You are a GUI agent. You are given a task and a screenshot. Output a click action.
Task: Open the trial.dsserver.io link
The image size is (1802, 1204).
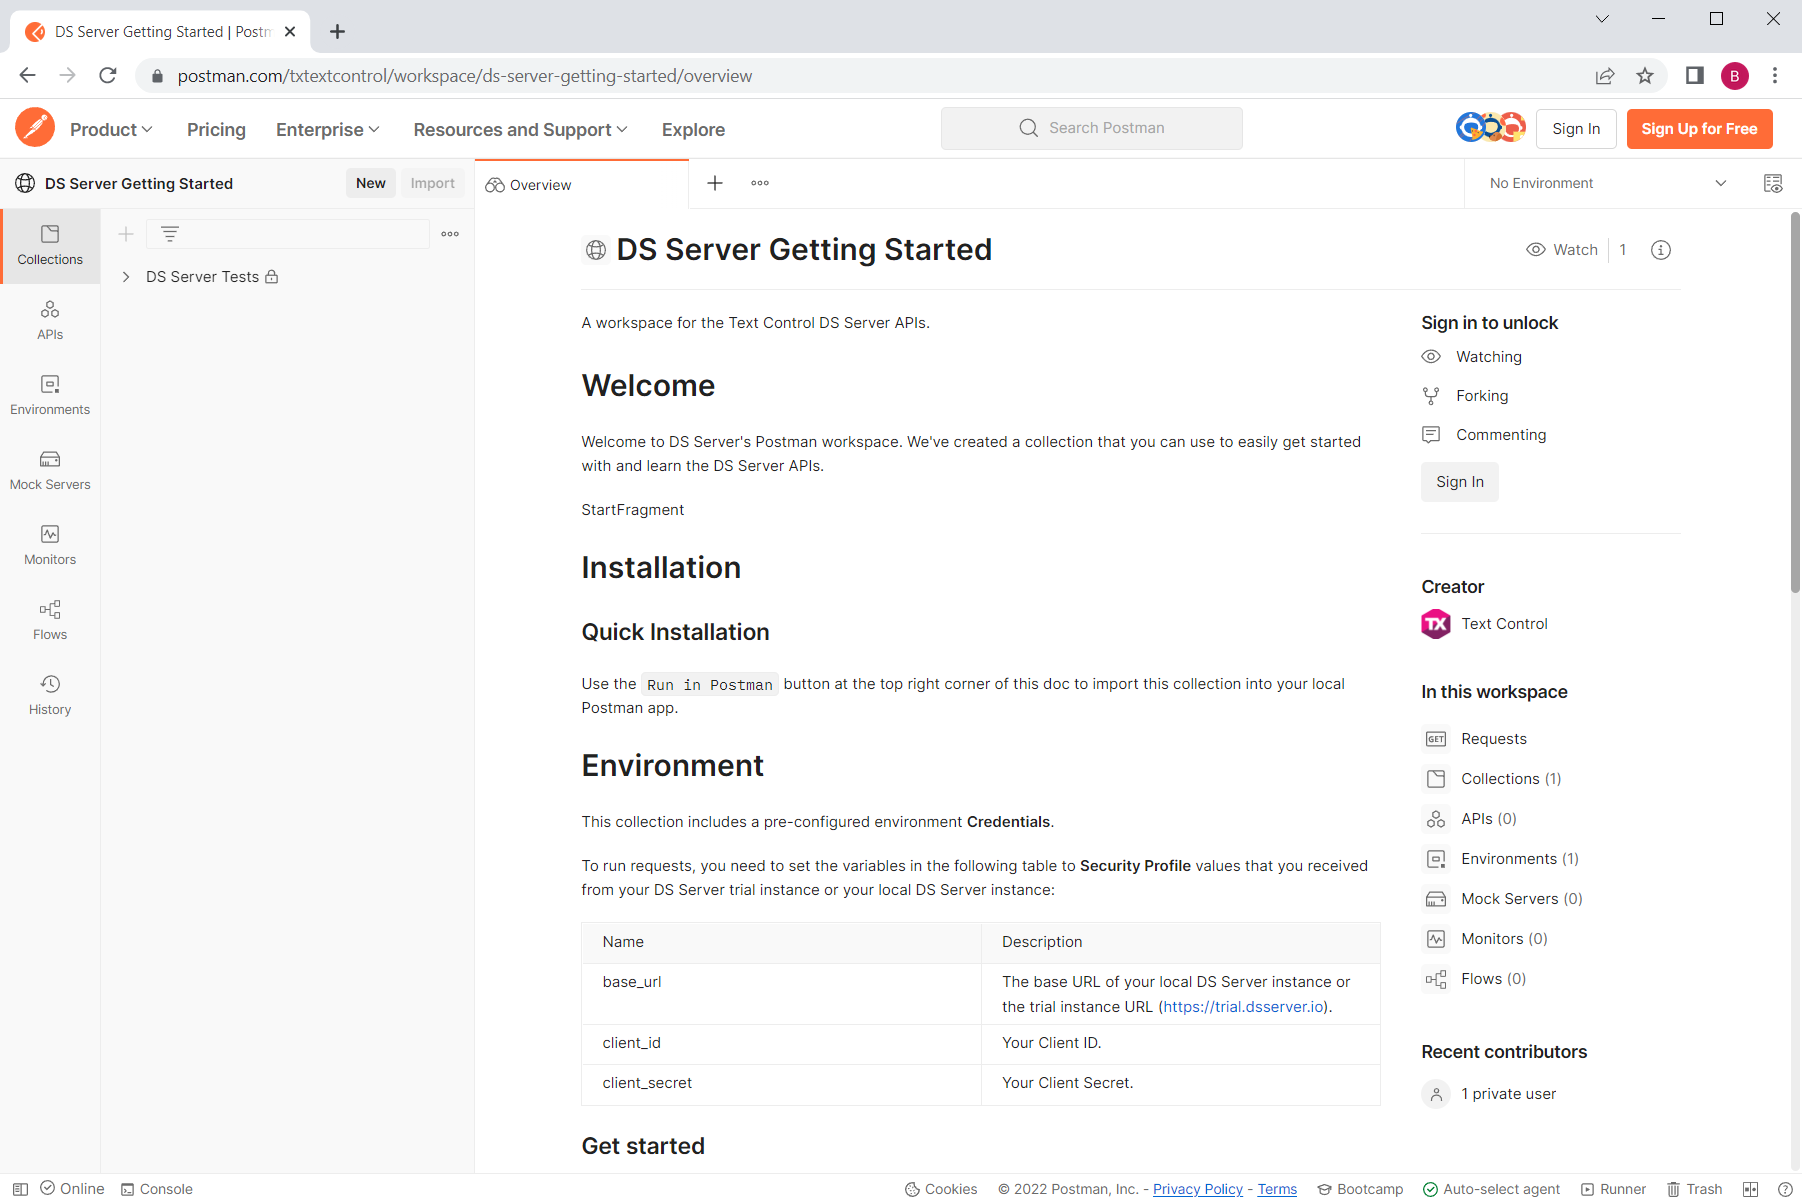pyautogui.click(x=1244, y=1007)
